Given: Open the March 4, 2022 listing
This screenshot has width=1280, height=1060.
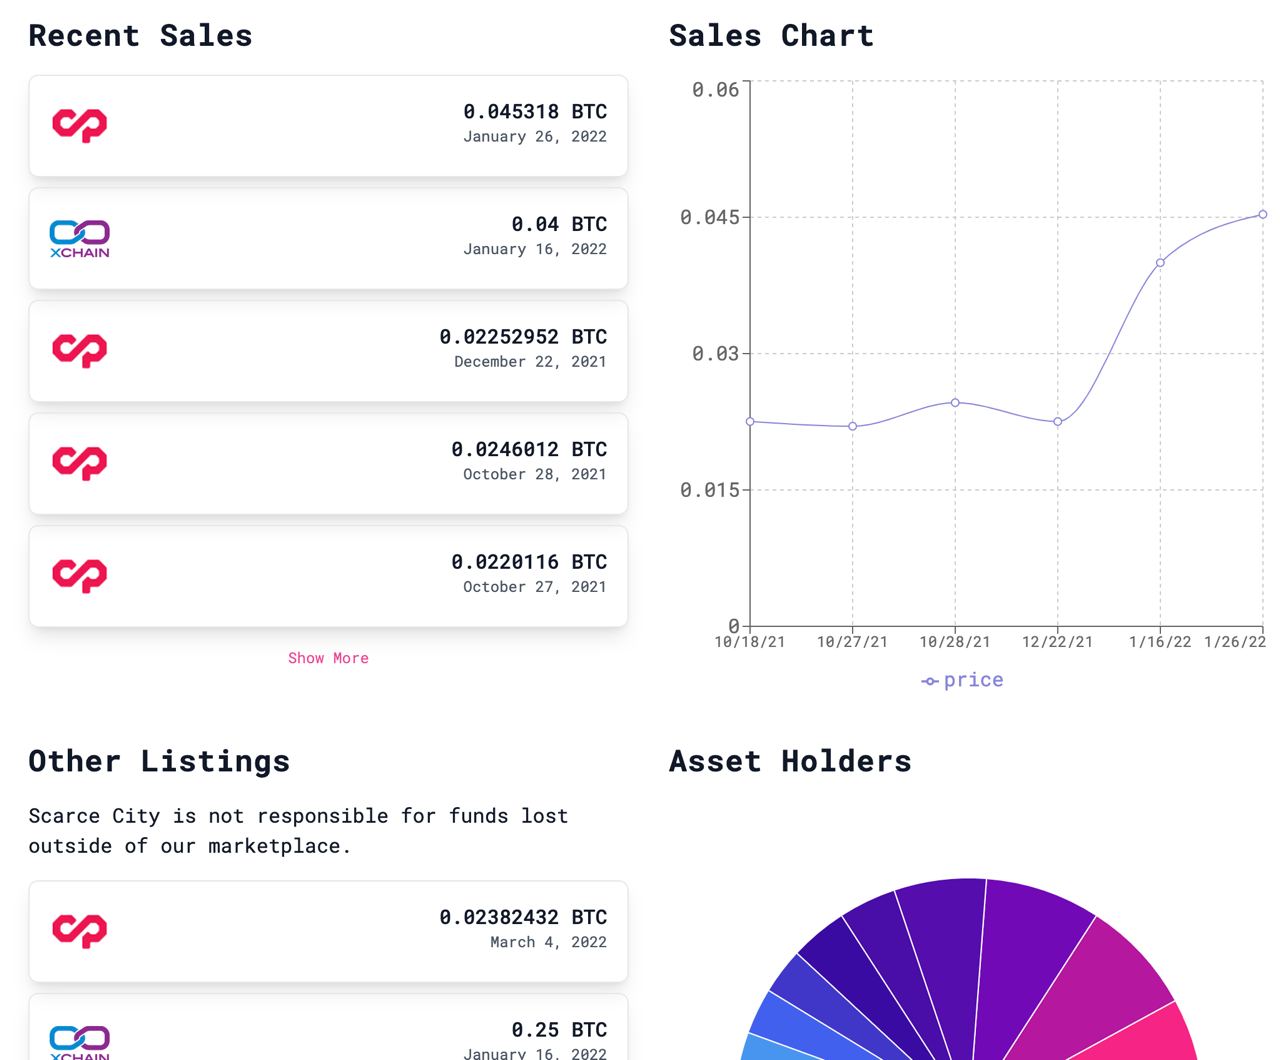Looking at the screenshot, I should click(328, 932).
